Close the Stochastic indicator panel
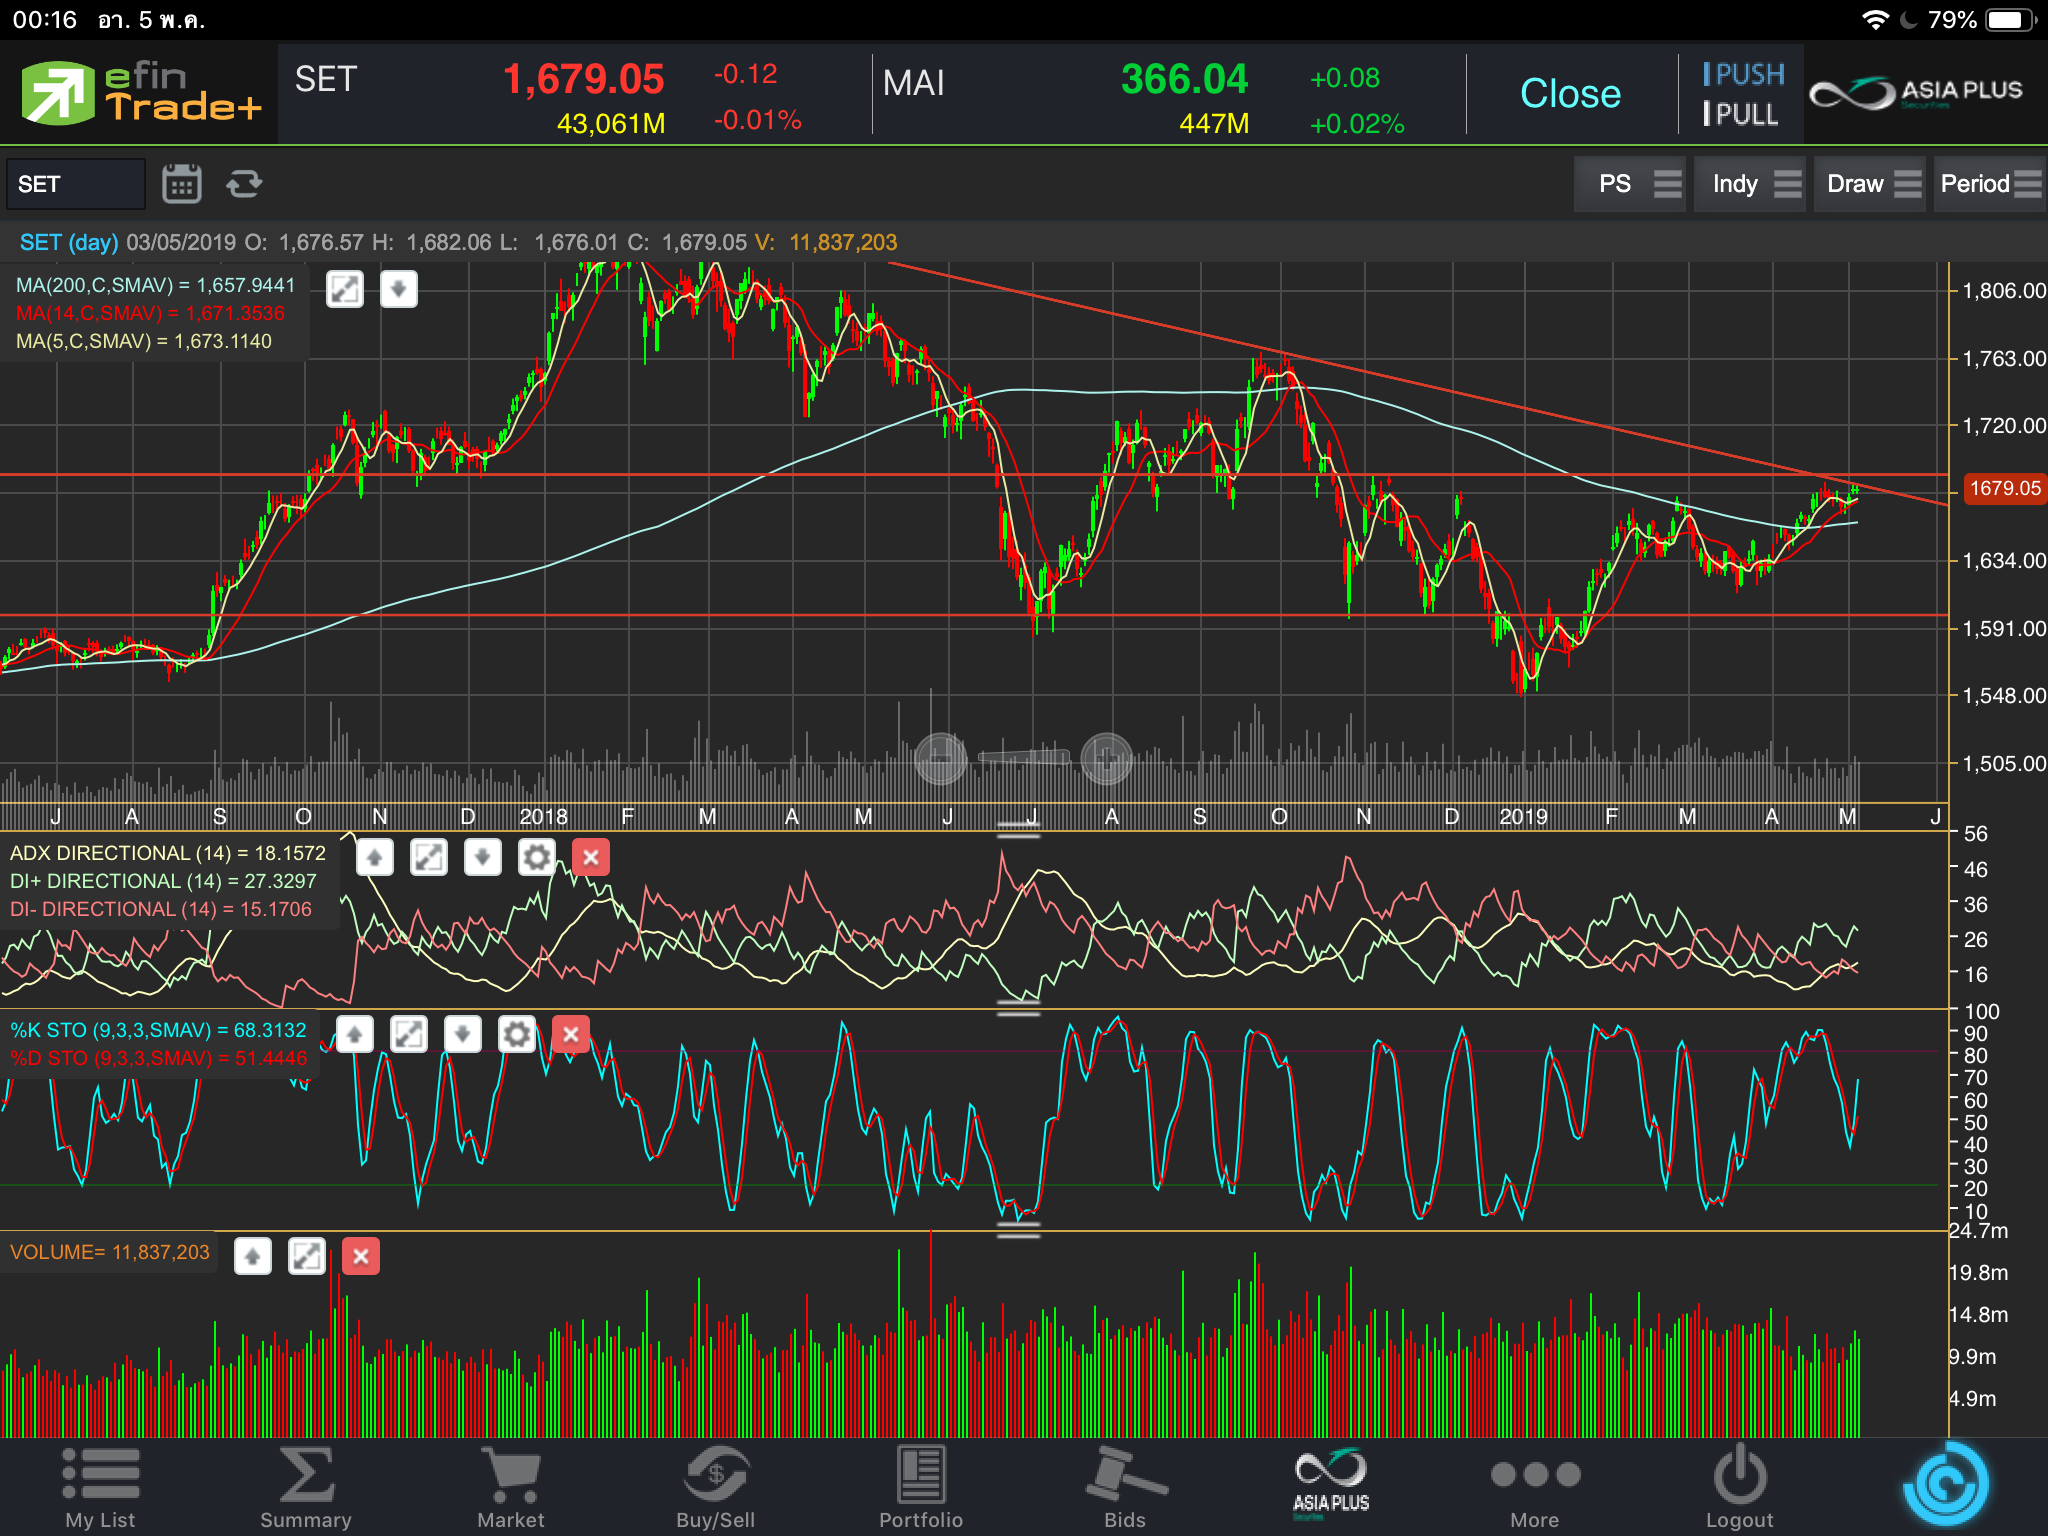Image resolution: width=2048 pixels, height=1536 pixels. [571, 1035]
